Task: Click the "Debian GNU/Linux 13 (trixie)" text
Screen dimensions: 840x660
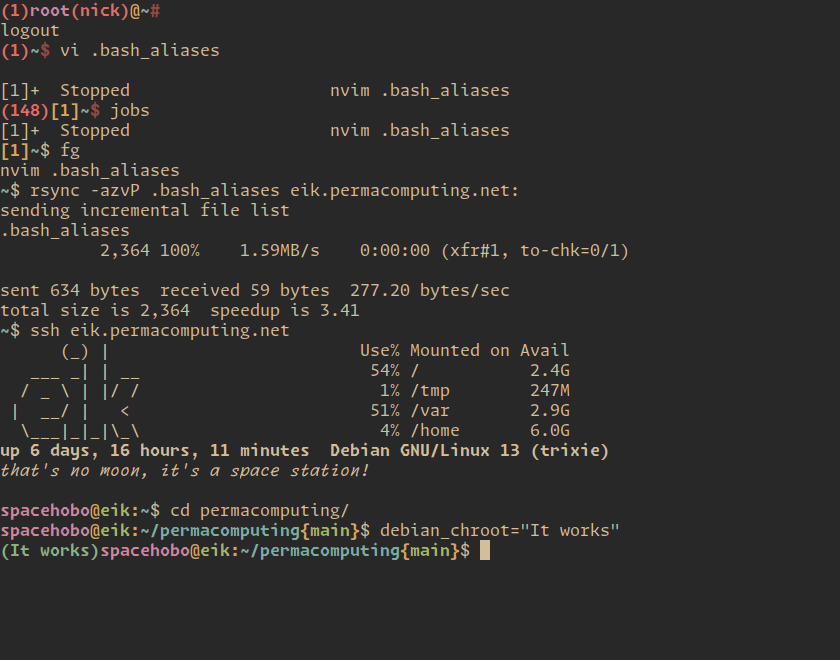Action: pyautogui.click(x=469, y=451)
